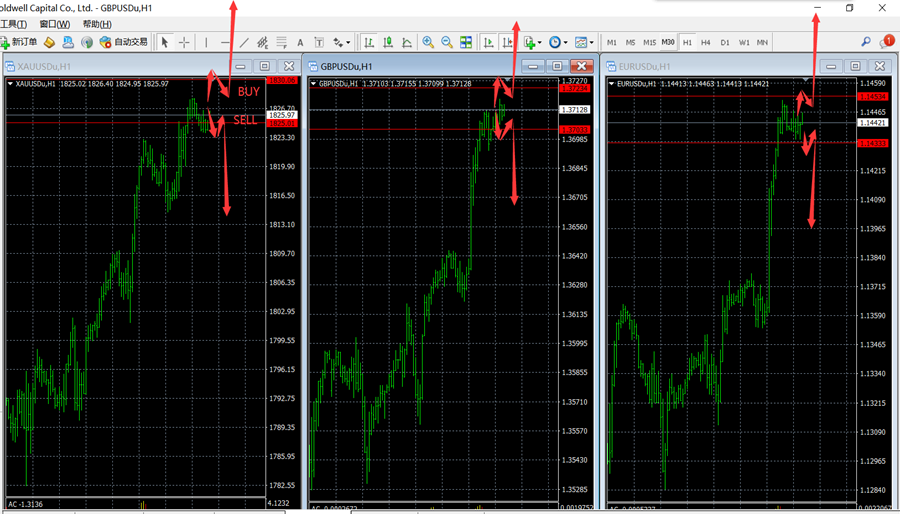Click the New Order (新订单) button
This screenshot has height=514, width=900.
(x=20, y=42)
